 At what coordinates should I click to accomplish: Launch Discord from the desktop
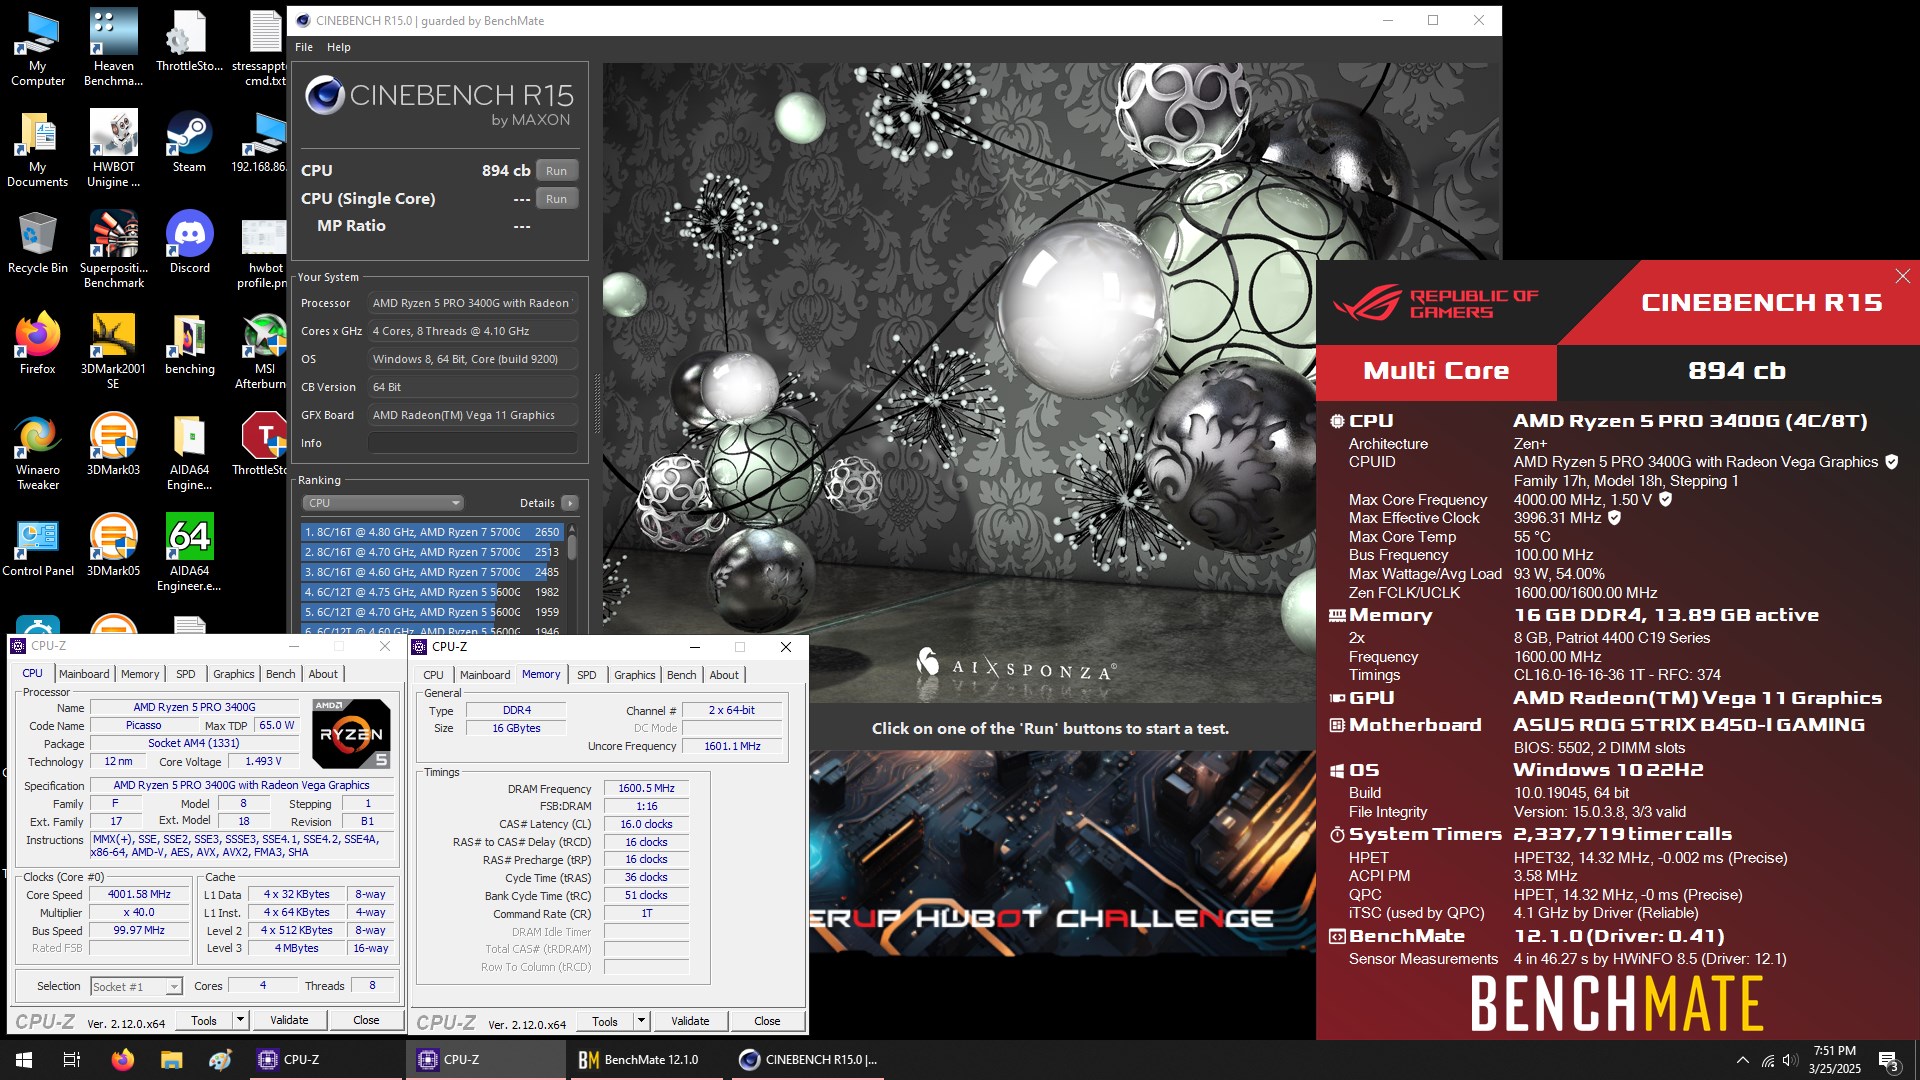point(189,243)
